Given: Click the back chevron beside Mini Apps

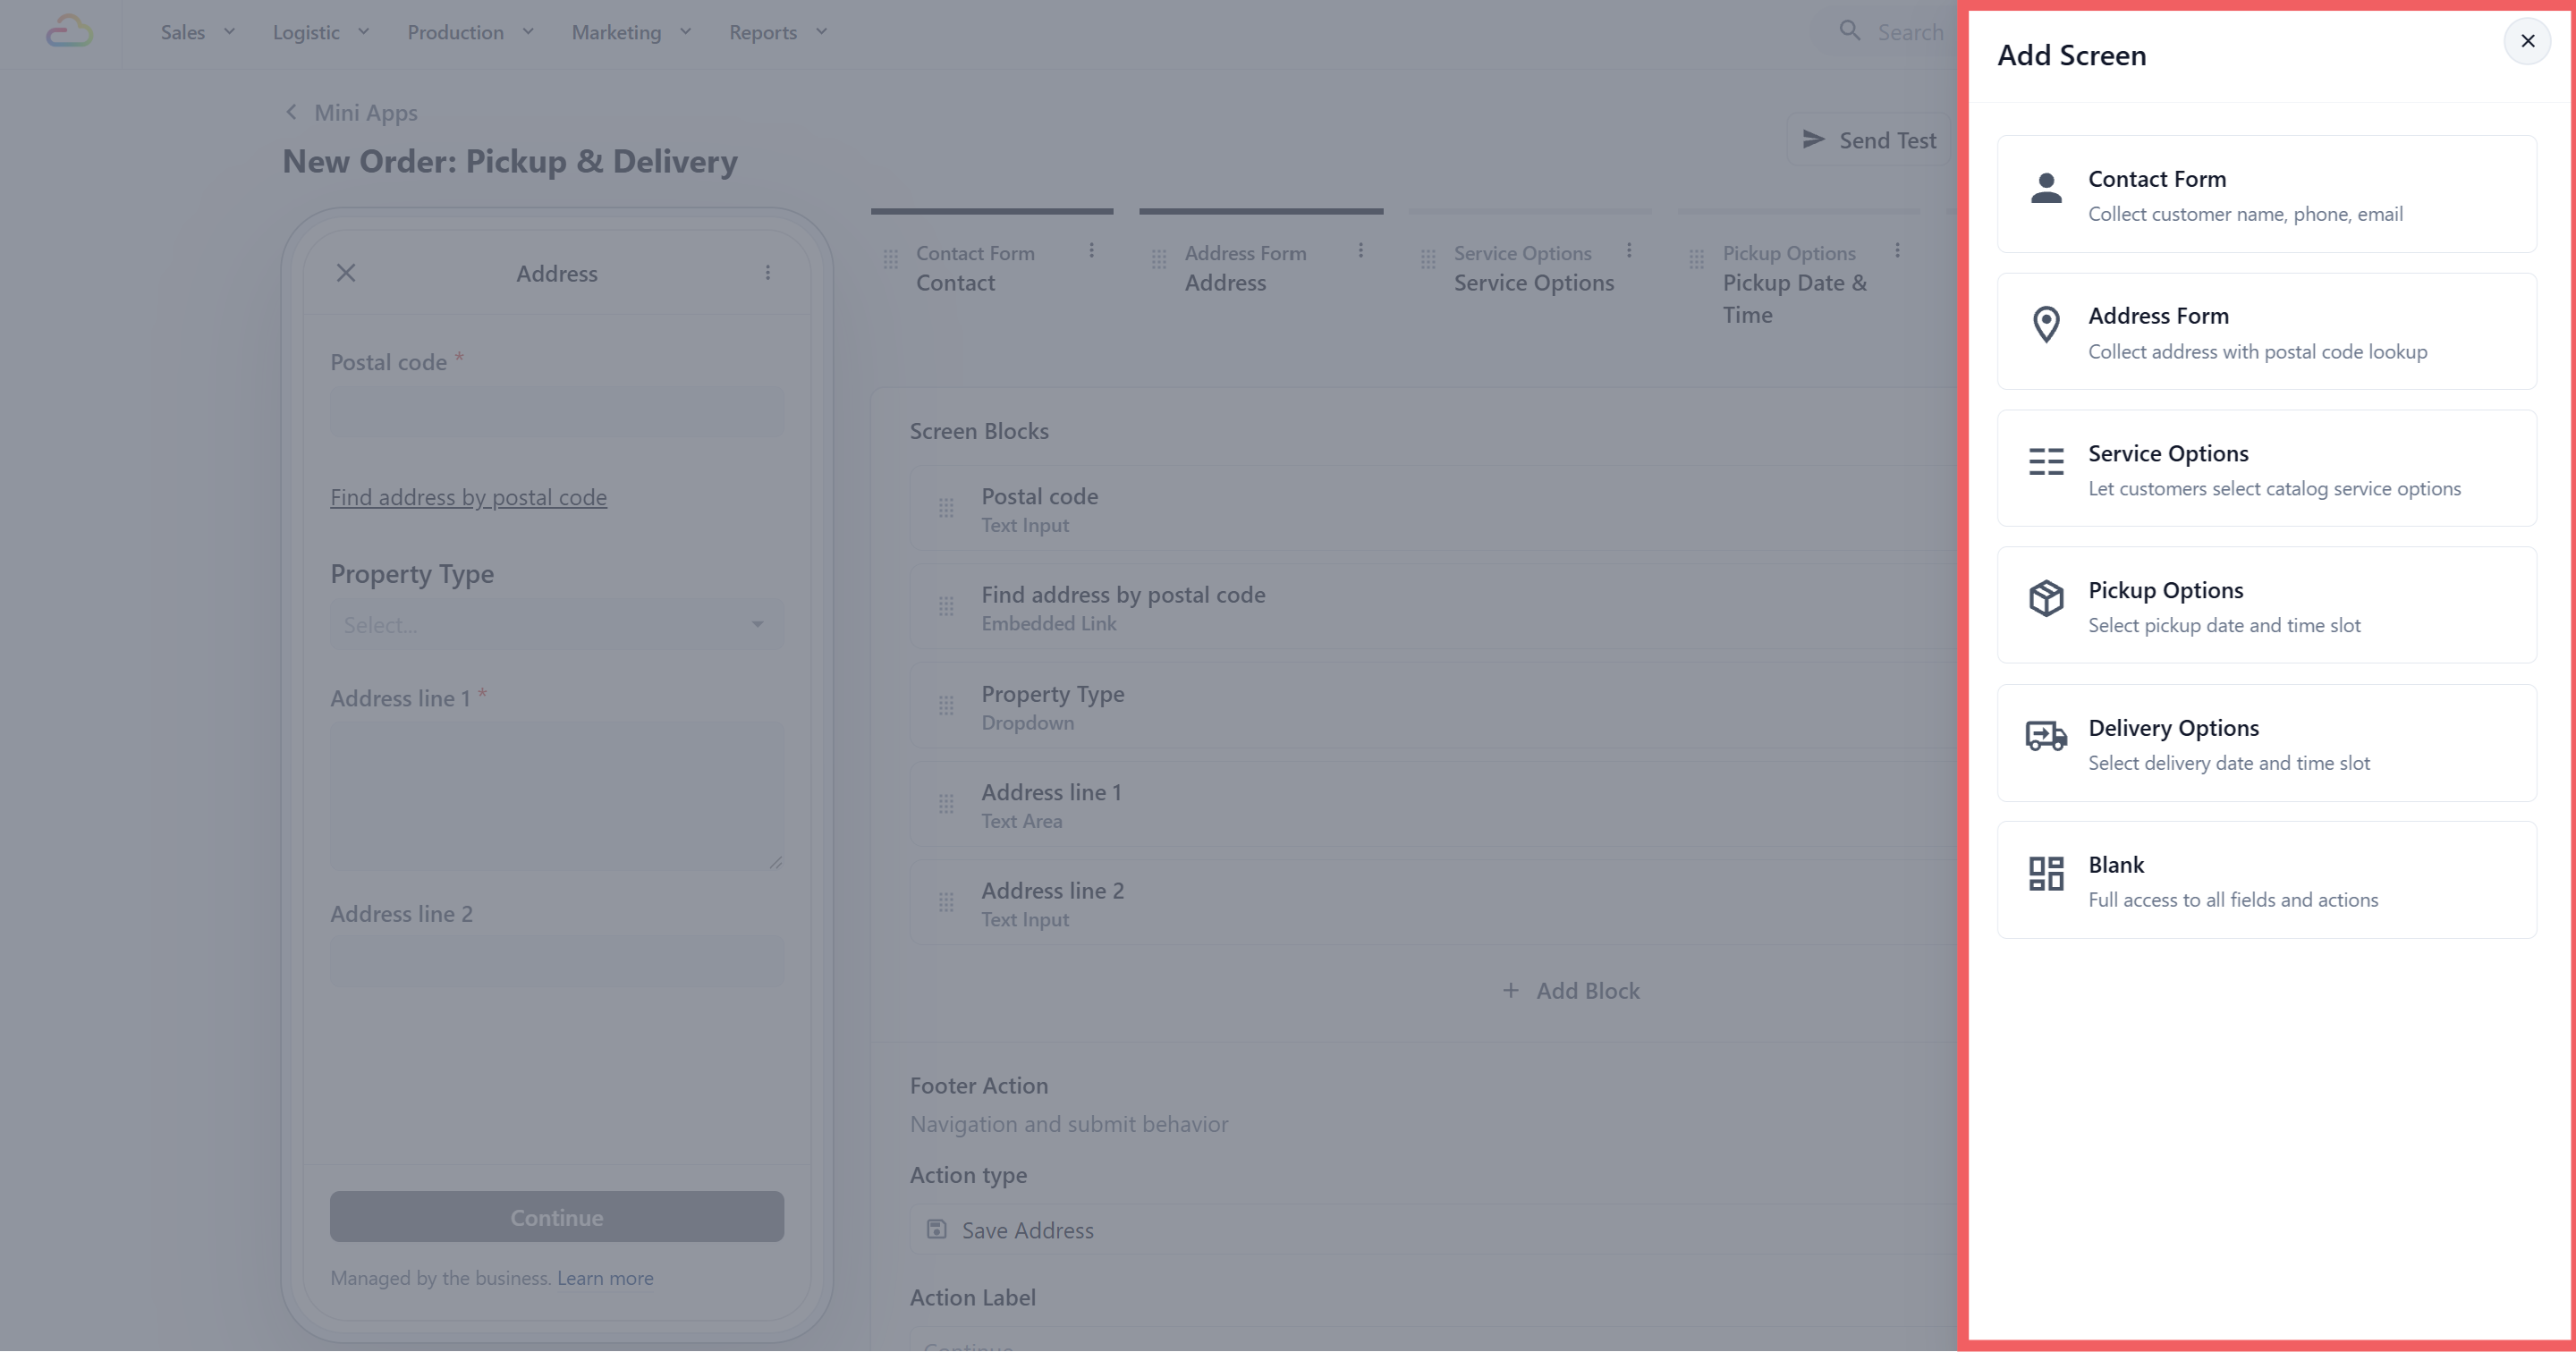Looking at the screenshot, I should click(291, 112).
